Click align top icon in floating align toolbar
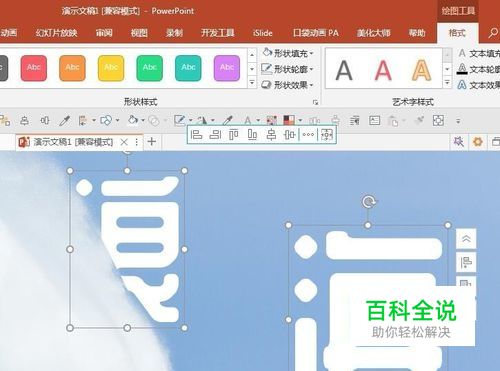500x371 pixels. [234, 135]
